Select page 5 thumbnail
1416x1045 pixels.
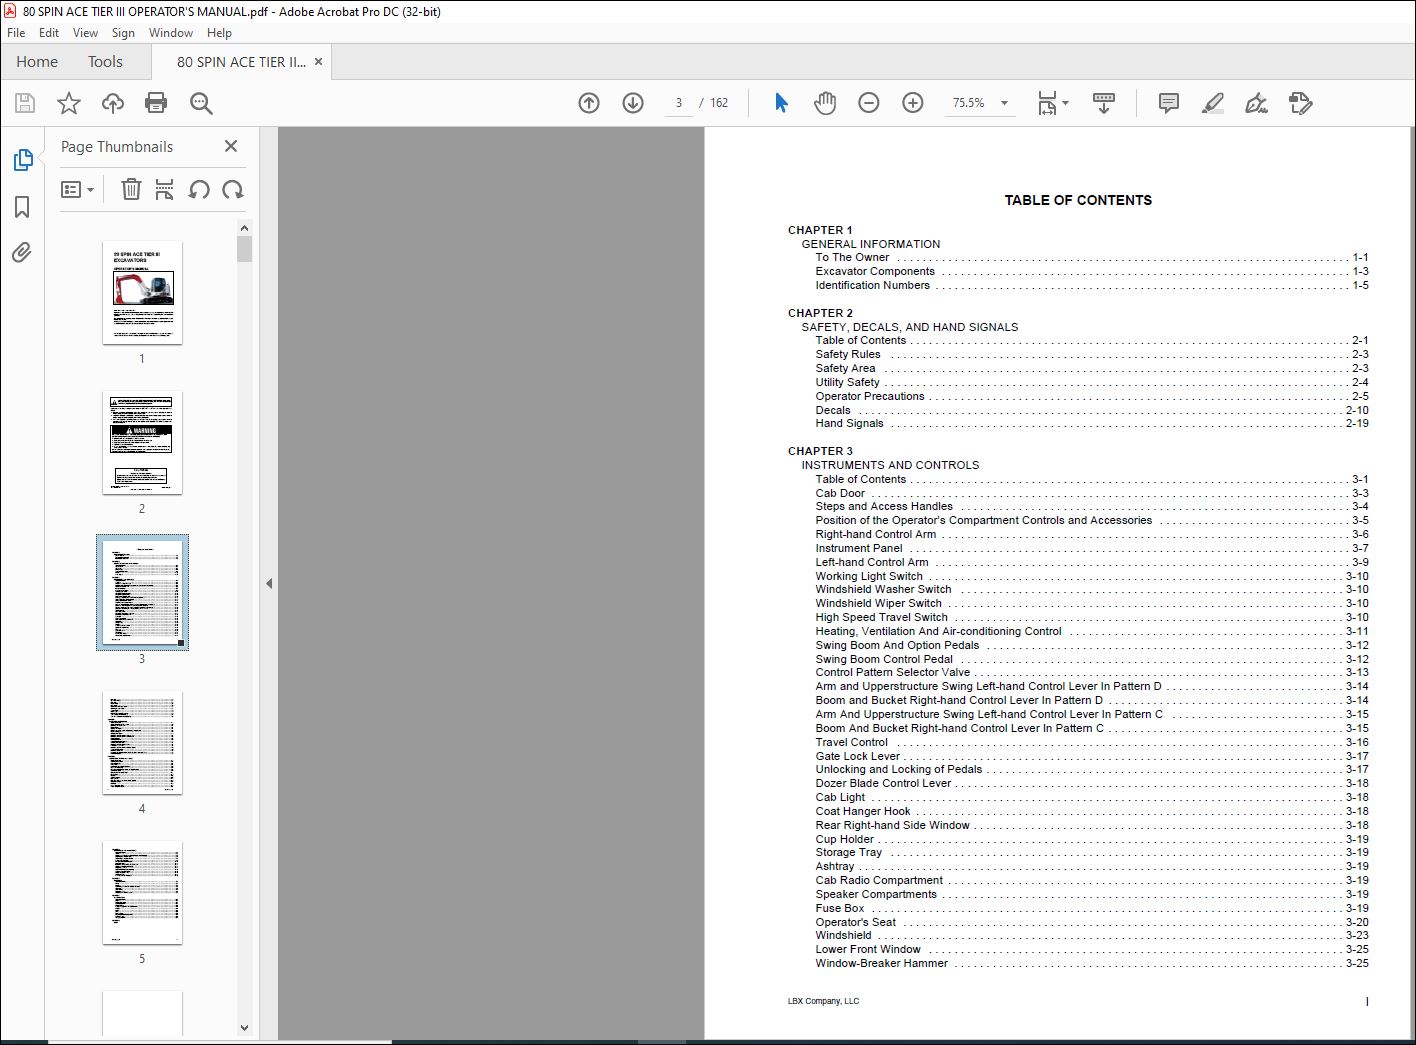[x=142, y=893]
